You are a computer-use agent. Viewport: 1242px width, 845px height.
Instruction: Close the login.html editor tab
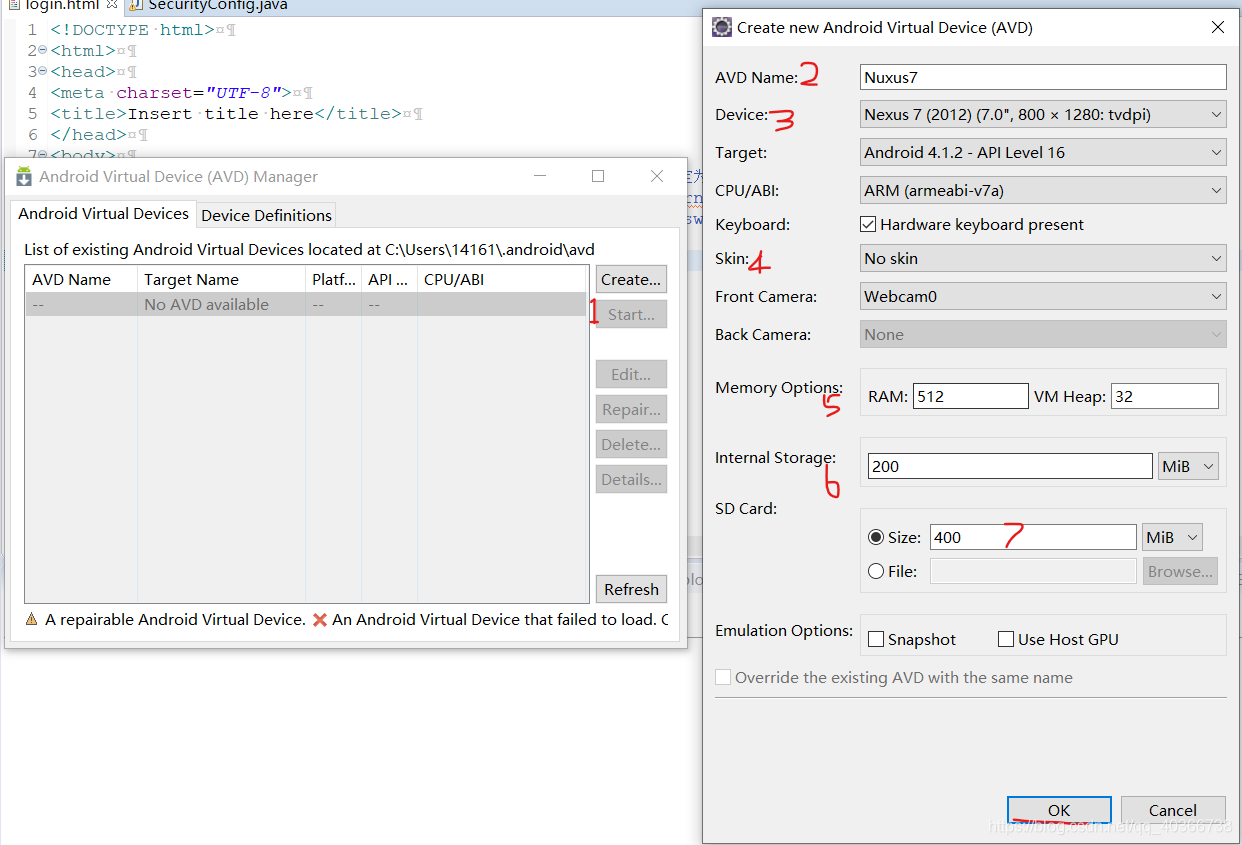coord(112,5)
